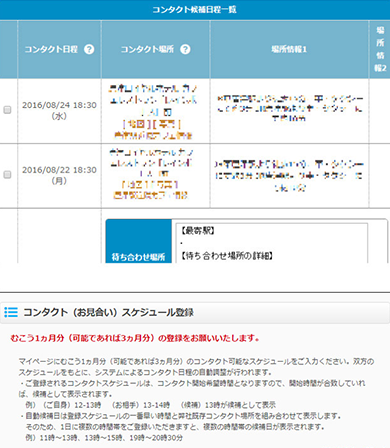The height and width of the screenshot is (448, 390).
Task: Open help icon beside コンタクト日程 header
Action: (89, 49)
